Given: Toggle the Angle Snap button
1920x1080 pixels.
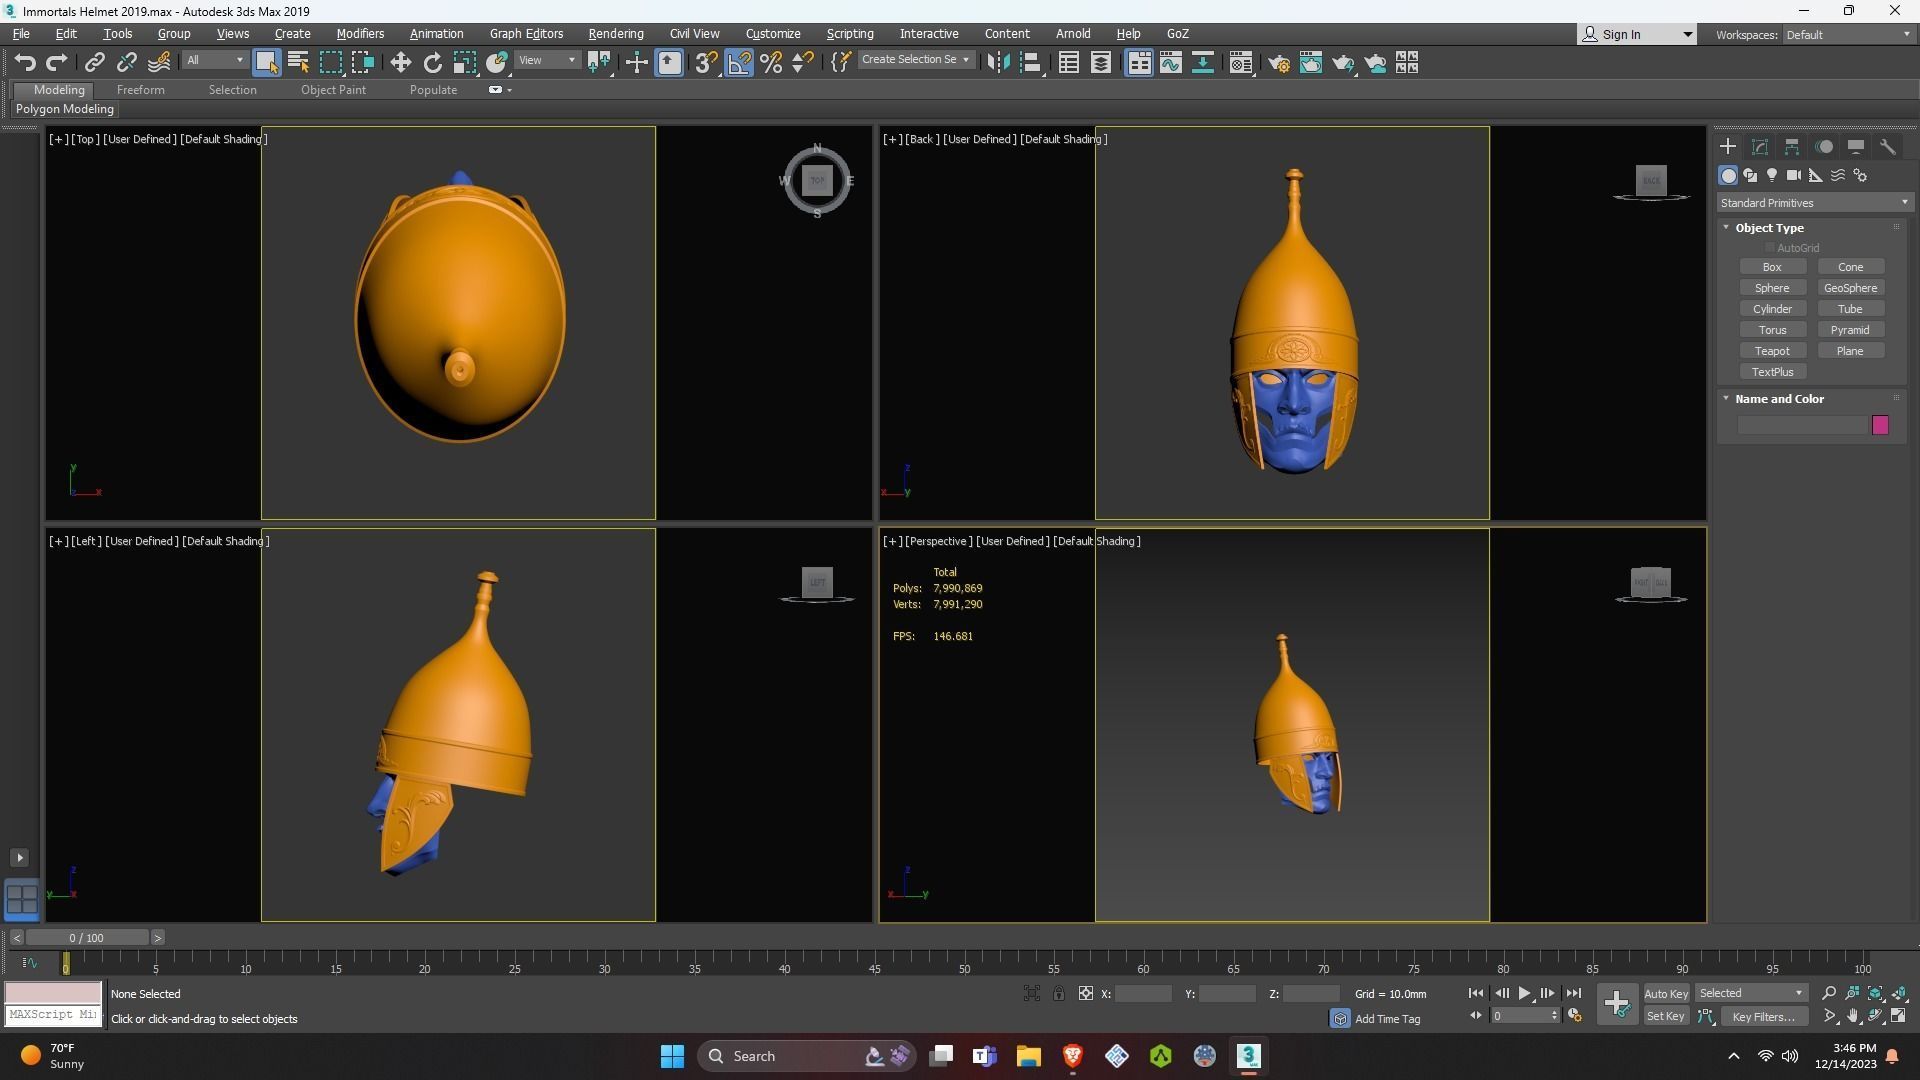Looking at the screenshot, I should point(739,63).
